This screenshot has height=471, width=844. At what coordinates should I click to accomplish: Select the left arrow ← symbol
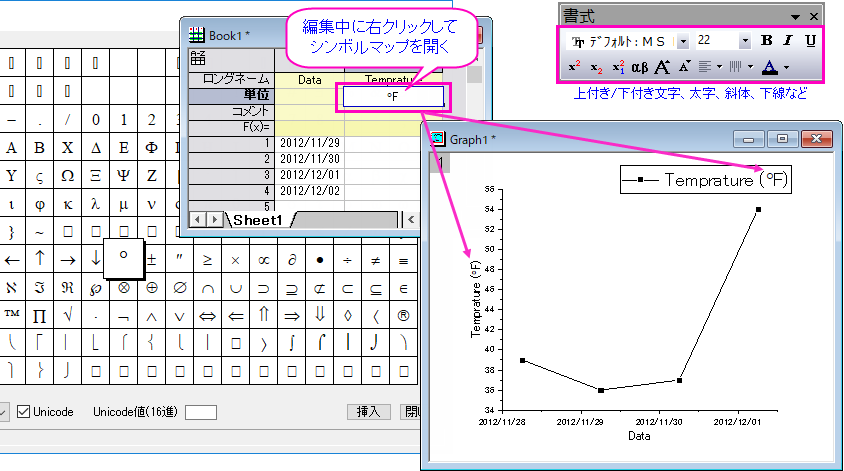pos(12,260)
